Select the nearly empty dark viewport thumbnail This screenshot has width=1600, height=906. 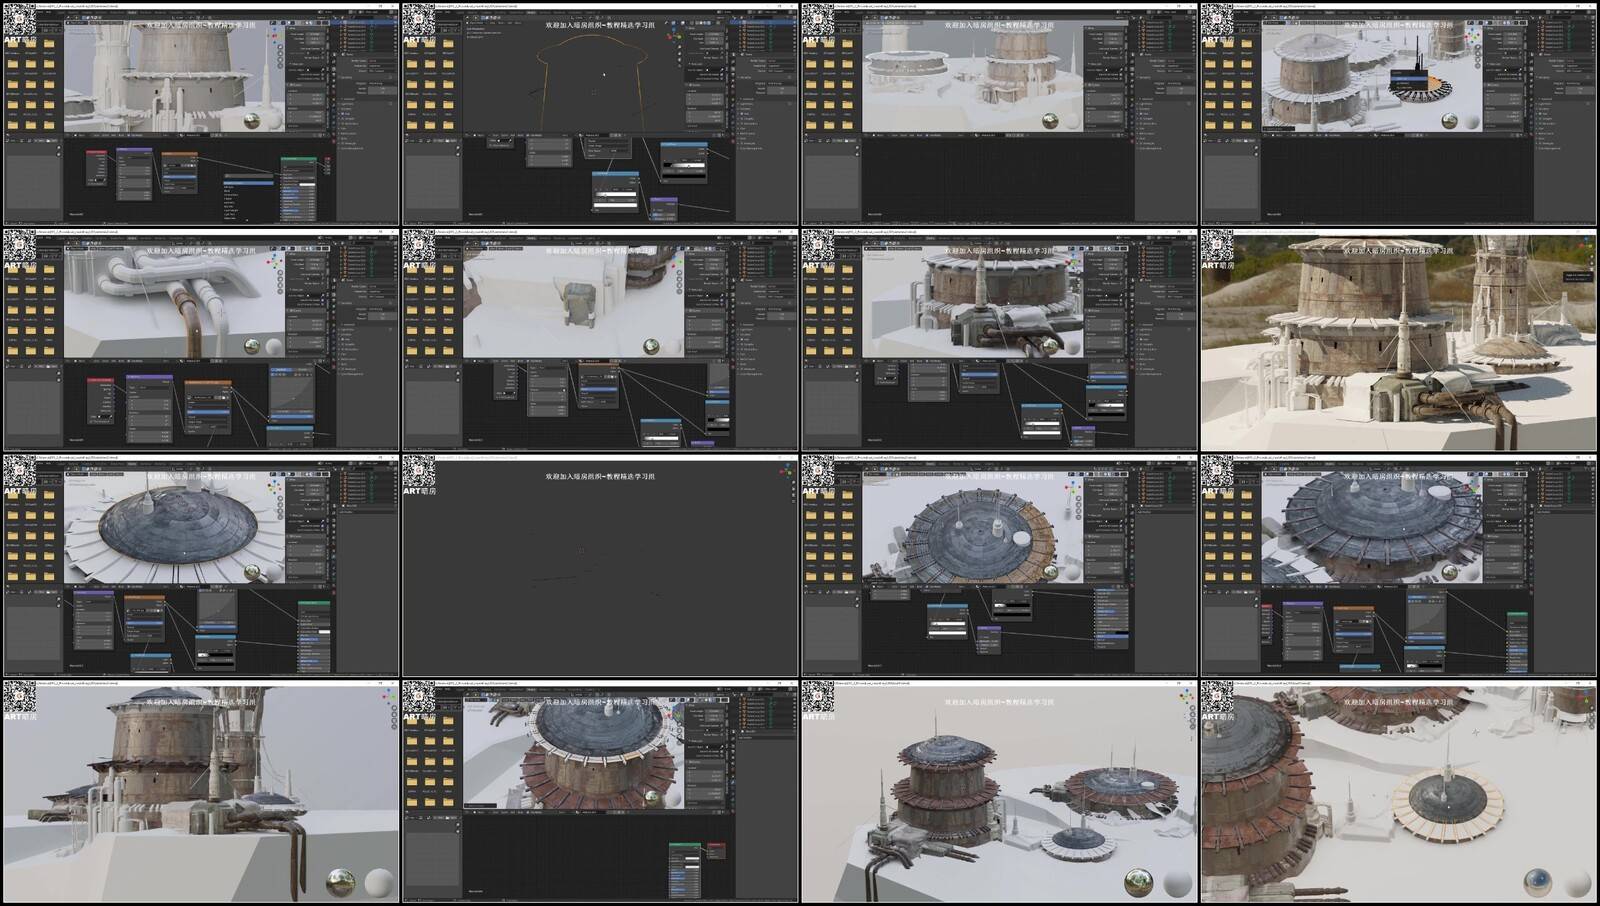600,567
